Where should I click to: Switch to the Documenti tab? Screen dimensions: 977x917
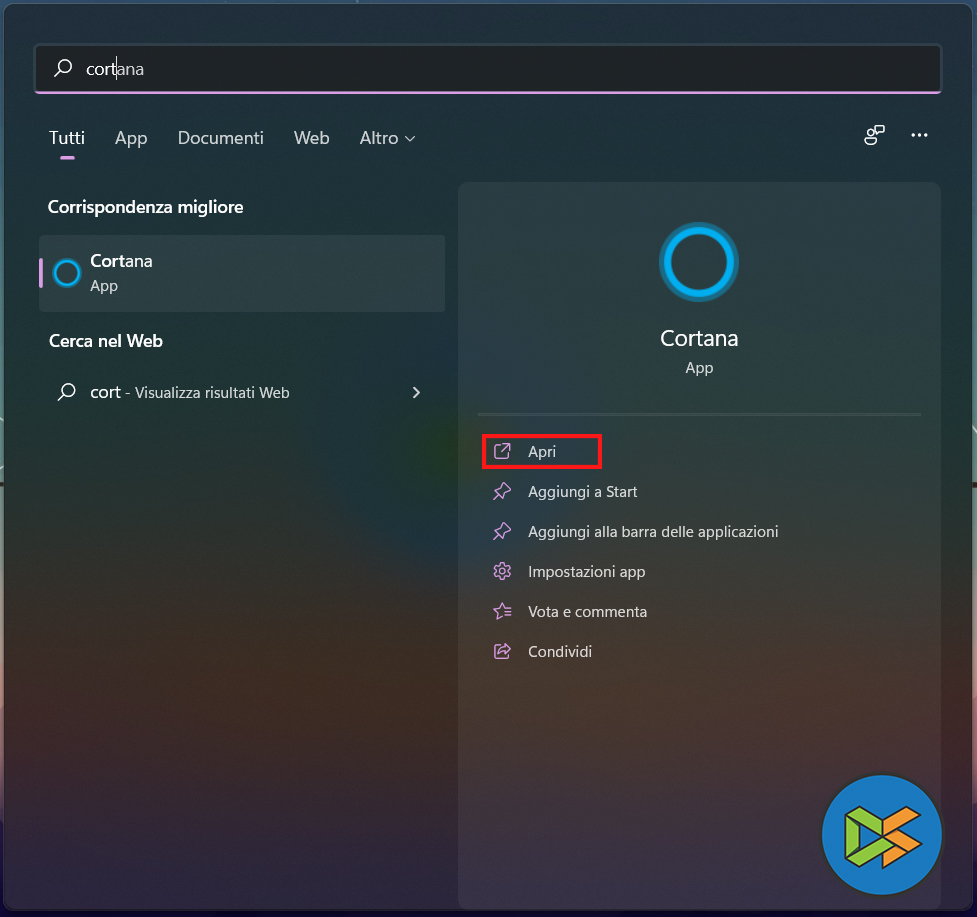pos(221,138)
